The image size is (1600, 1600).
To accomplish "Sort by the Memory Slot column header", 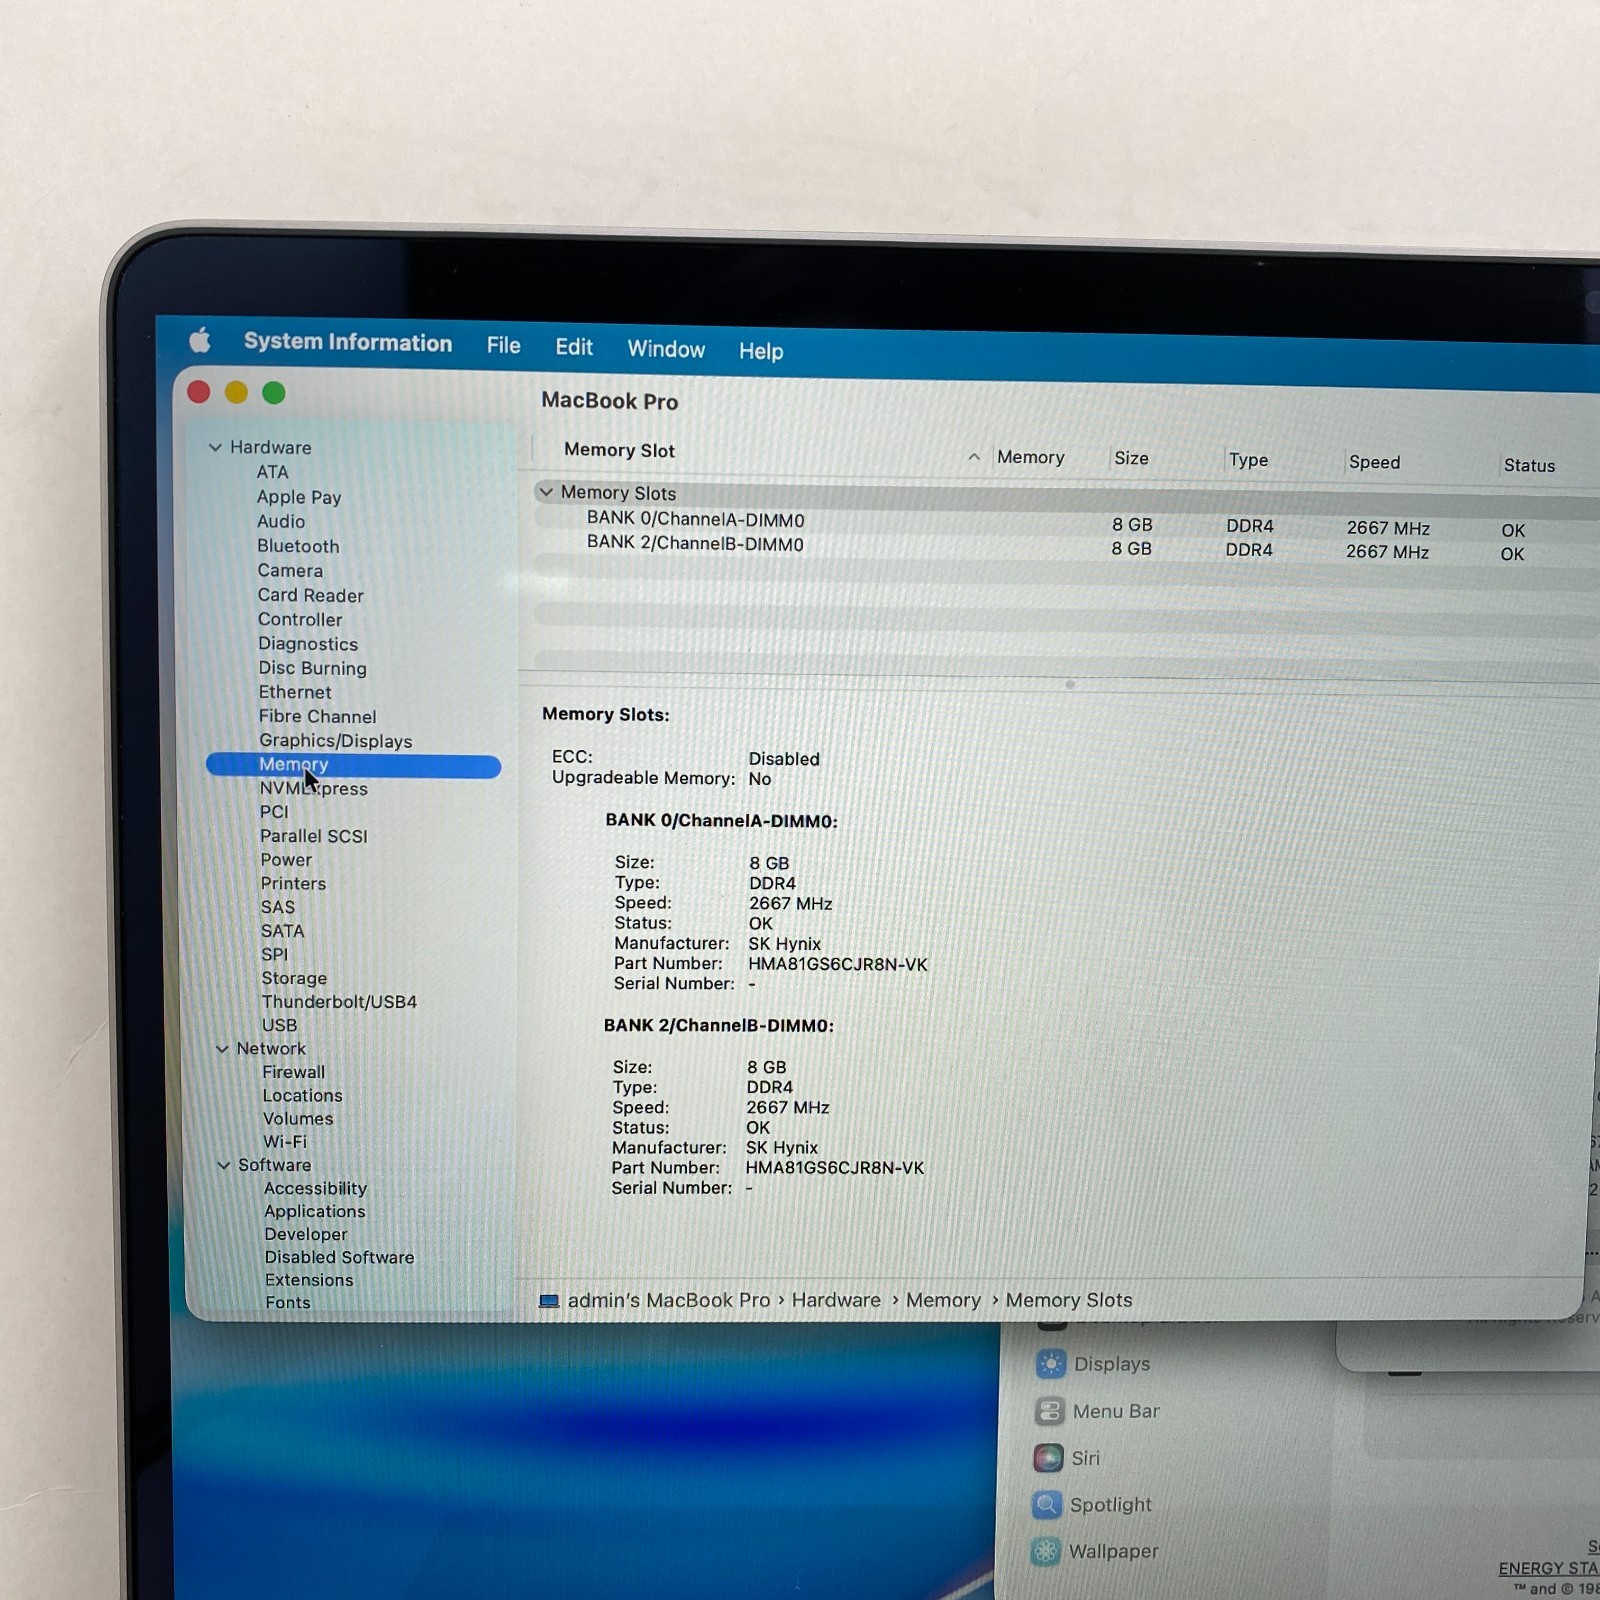I will click(619, 450).
